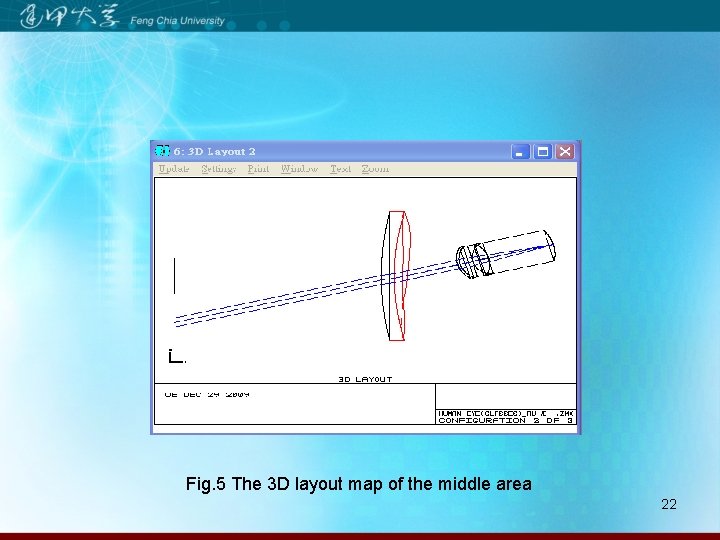Screen dimensions: 720x540
Task: Click the date text in plot footer
Action: (x=207, y=394)
